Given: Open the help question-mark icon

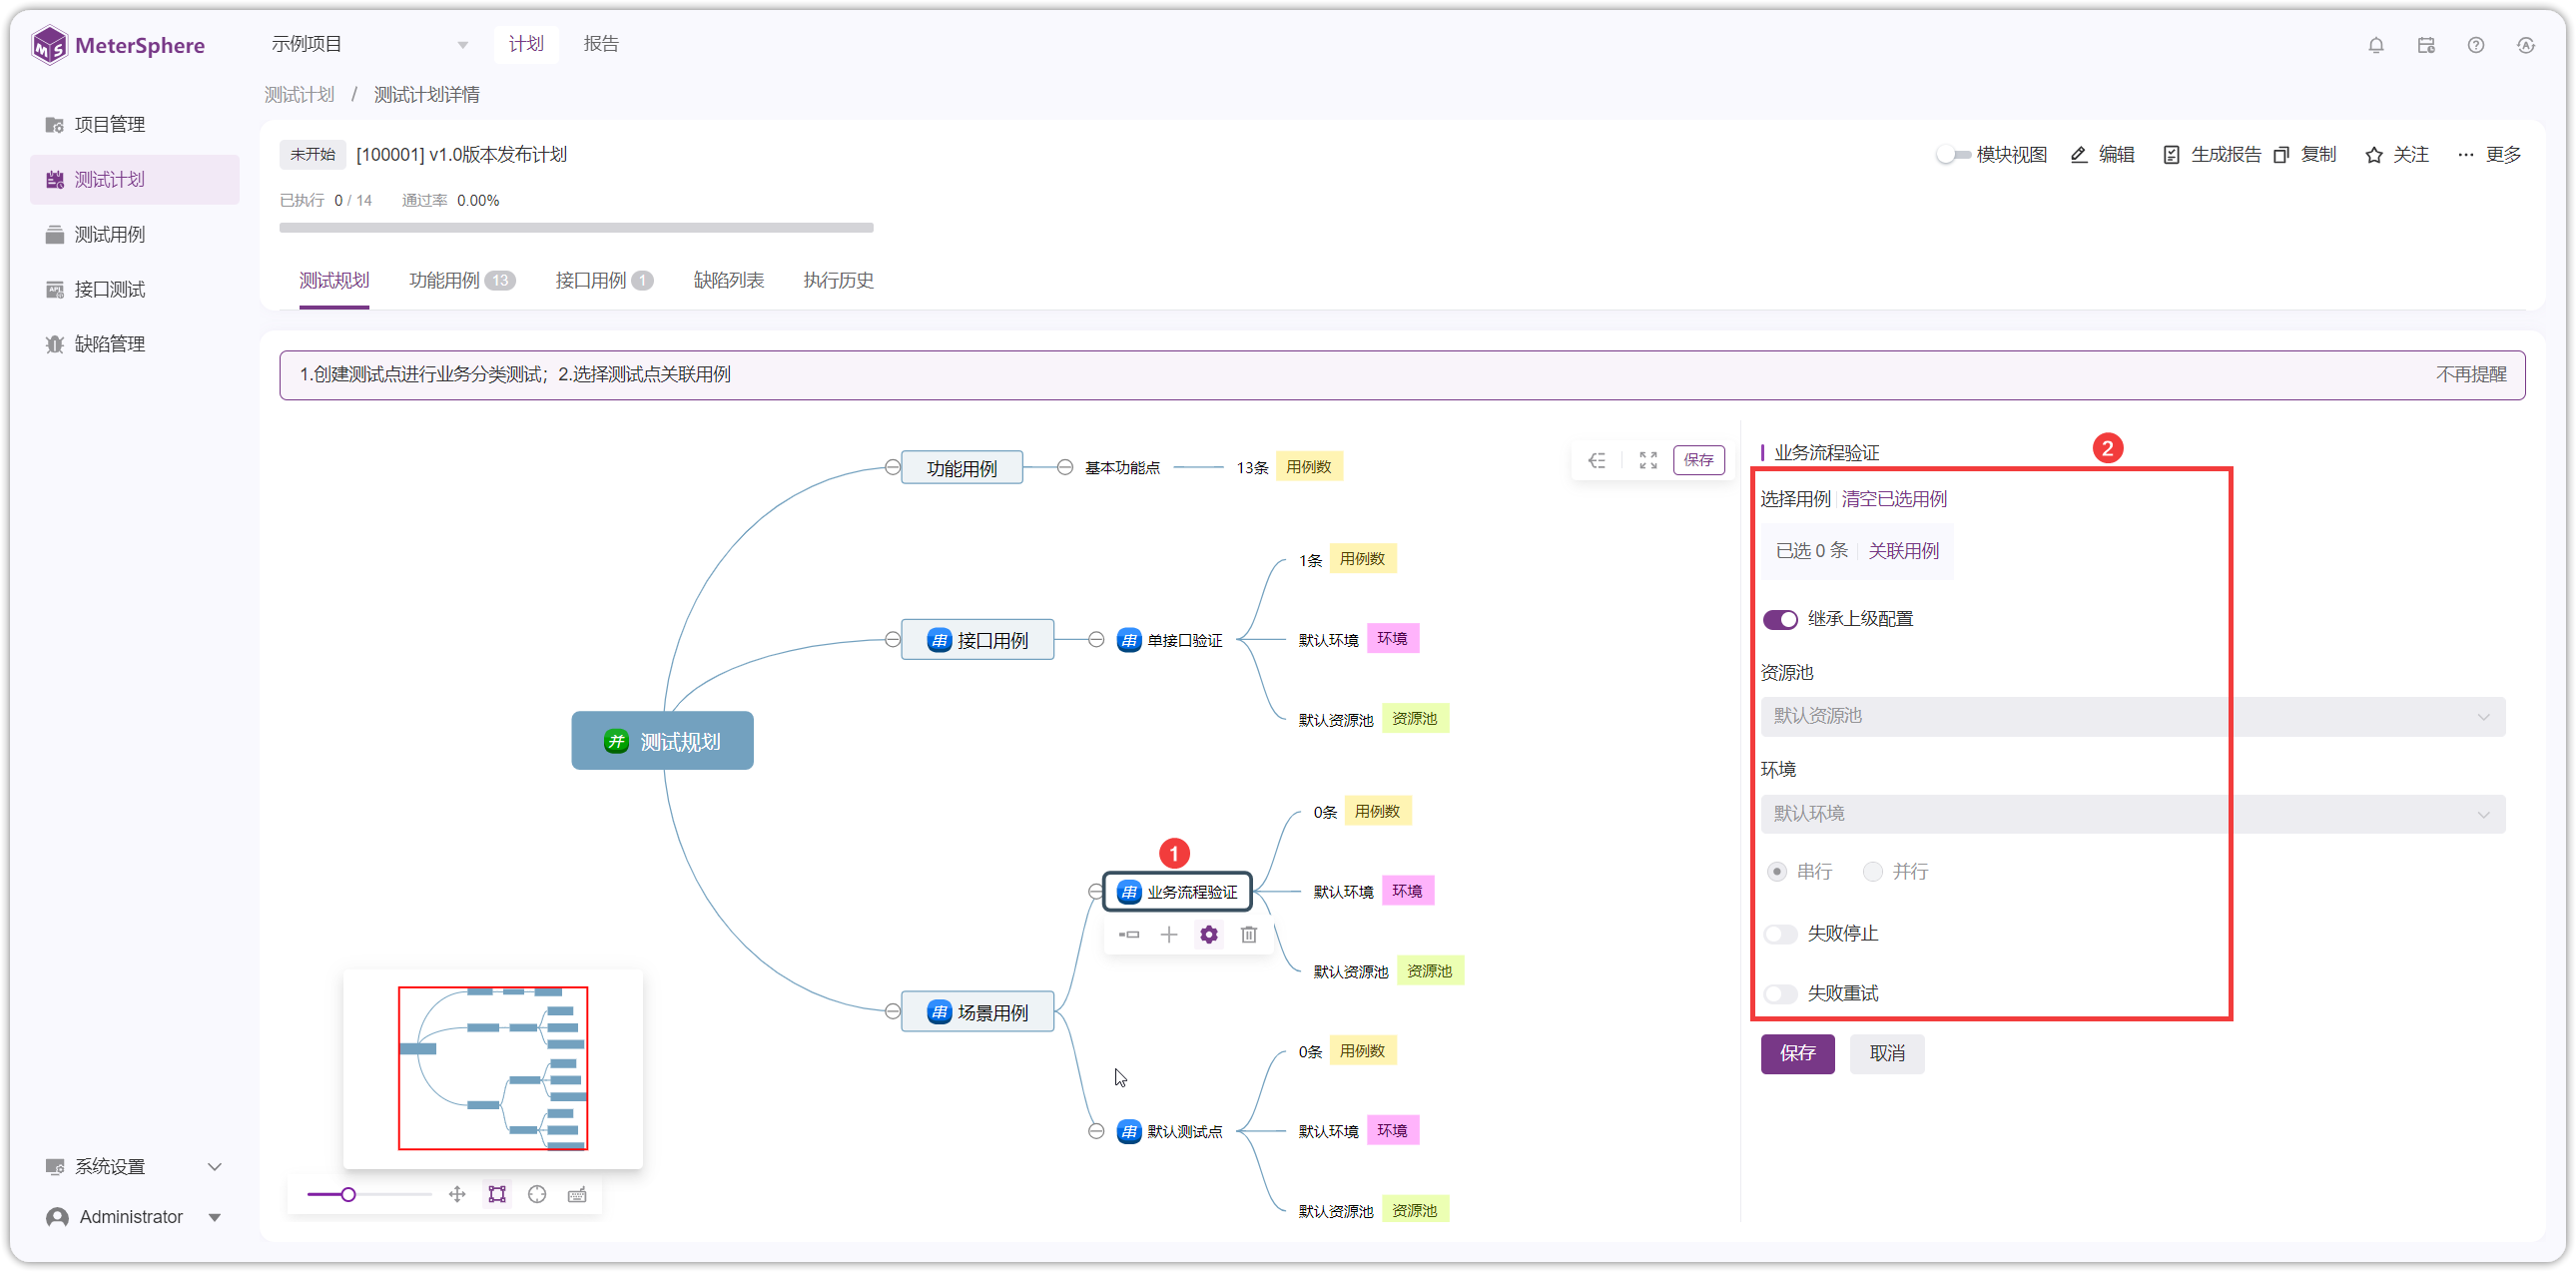Looking at the screenshot, I should pyautogui.click(x=2475, y=45).
